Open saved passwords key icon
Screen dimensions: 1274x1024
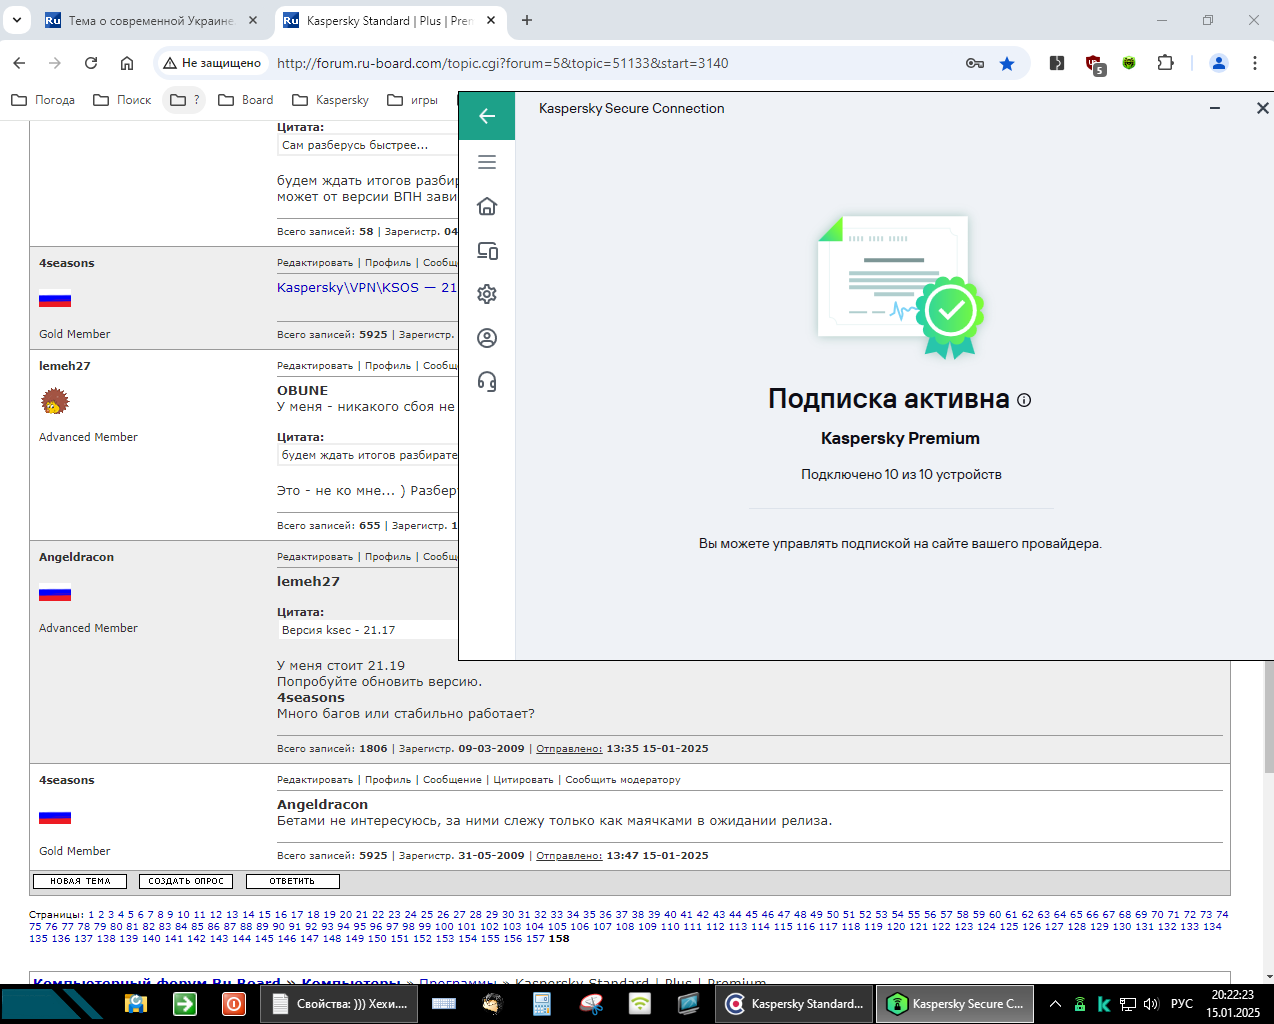(x=975, y=63)
